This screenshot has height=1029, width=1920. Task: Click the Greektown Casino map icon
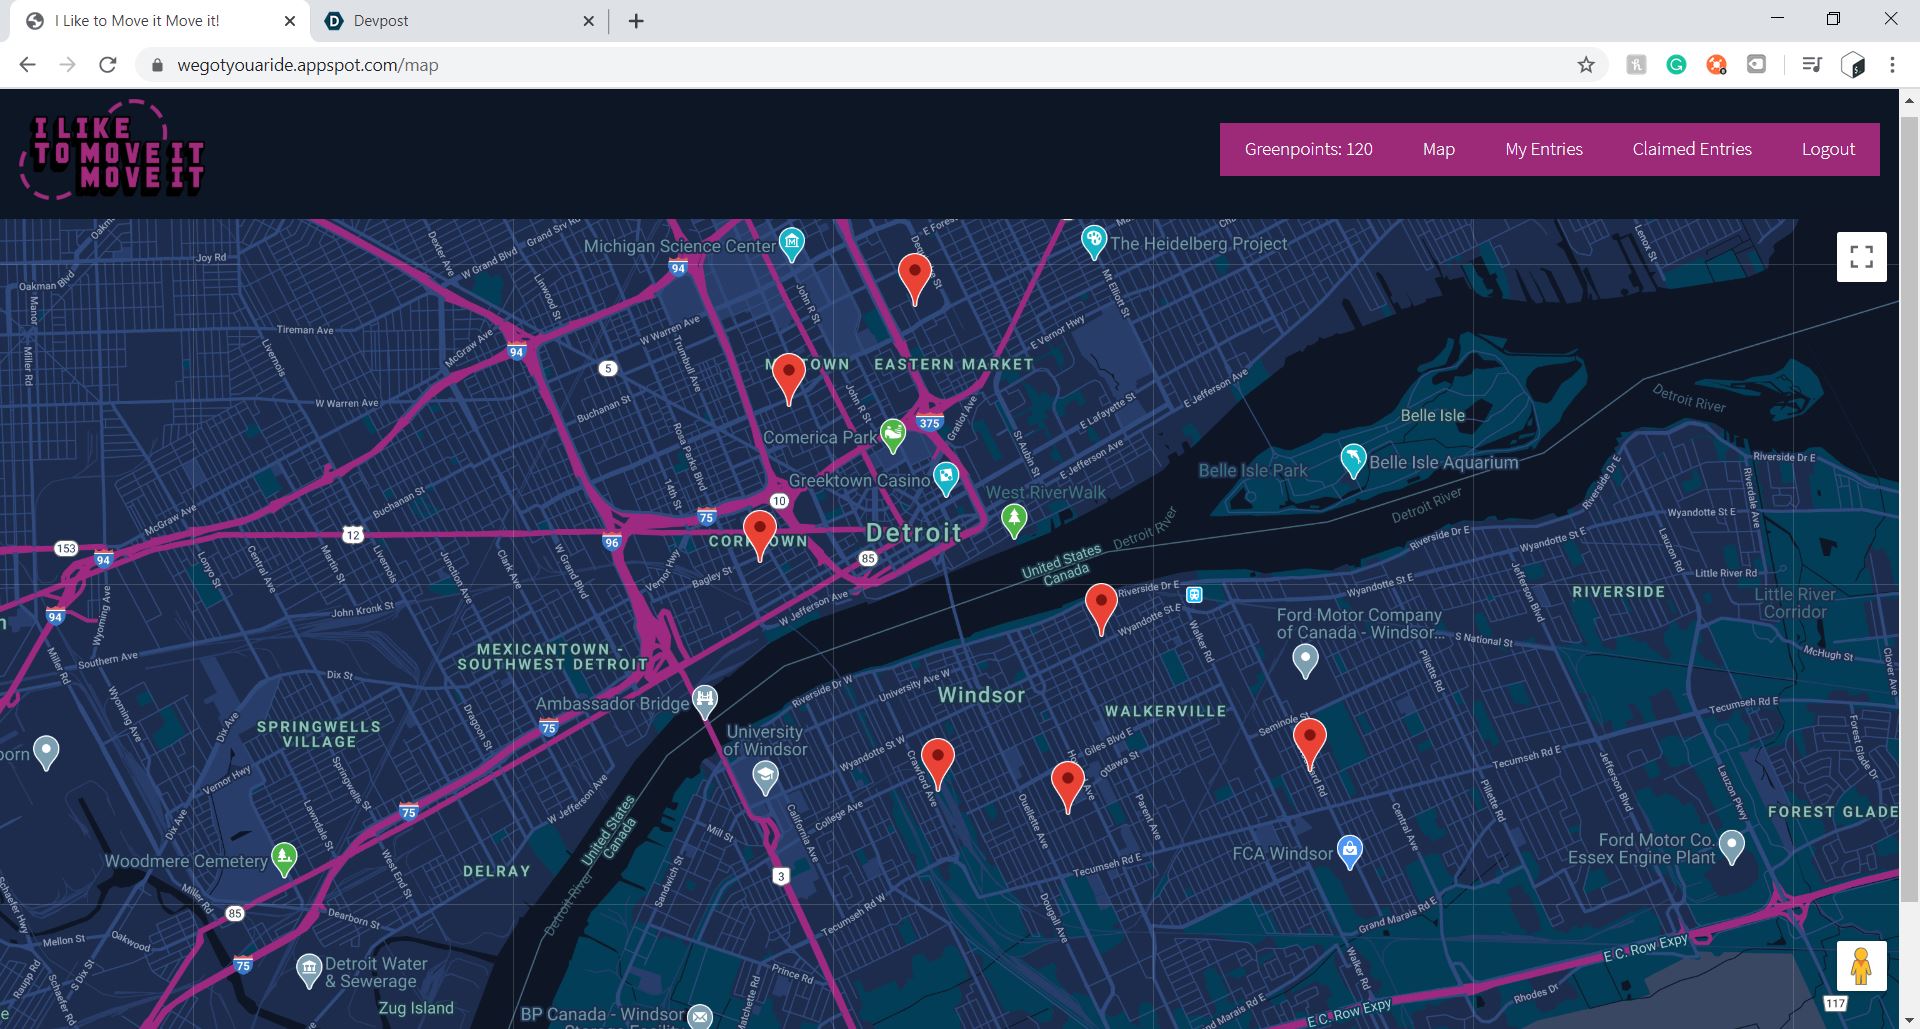[x=946, y=478]
